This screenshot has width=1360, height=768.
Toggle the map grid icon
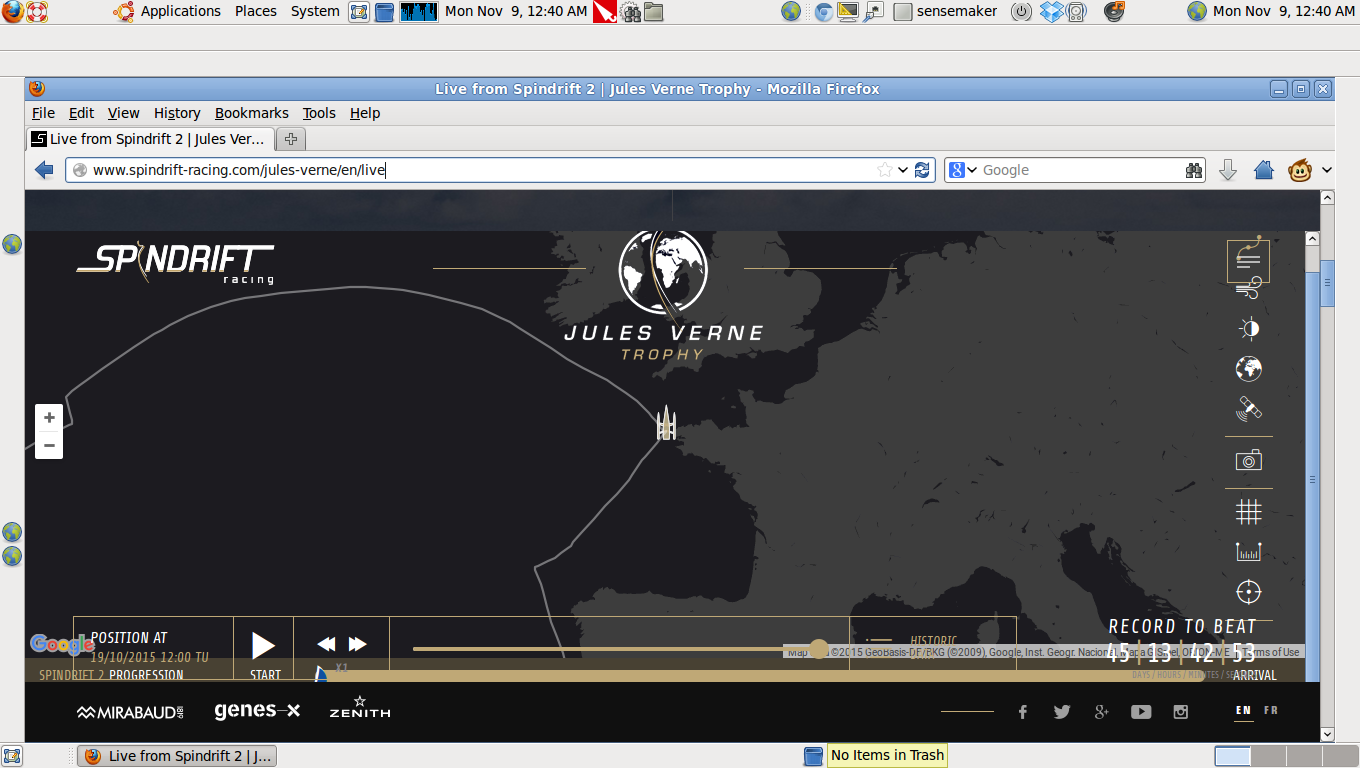coord(1248,512)
